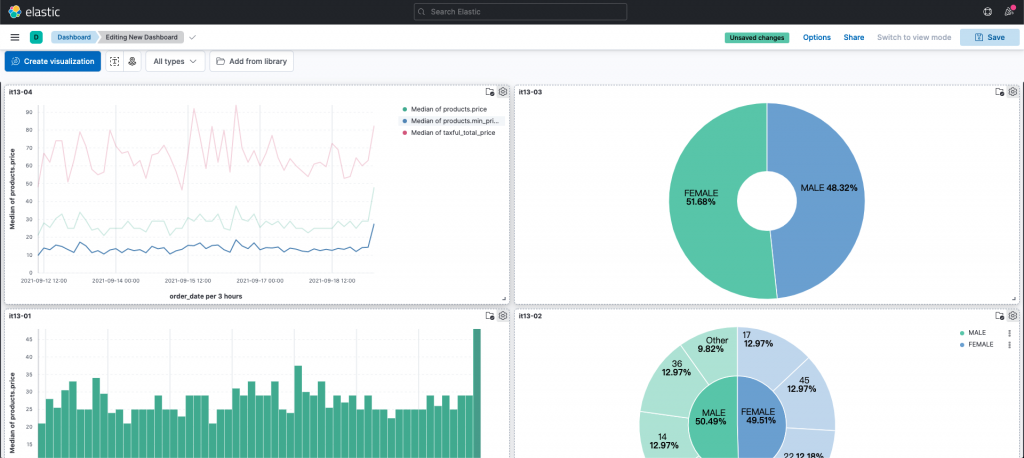1024x458 pixels.
Task: Open the hamburger navigation menu
Action: tap(15, 37)
